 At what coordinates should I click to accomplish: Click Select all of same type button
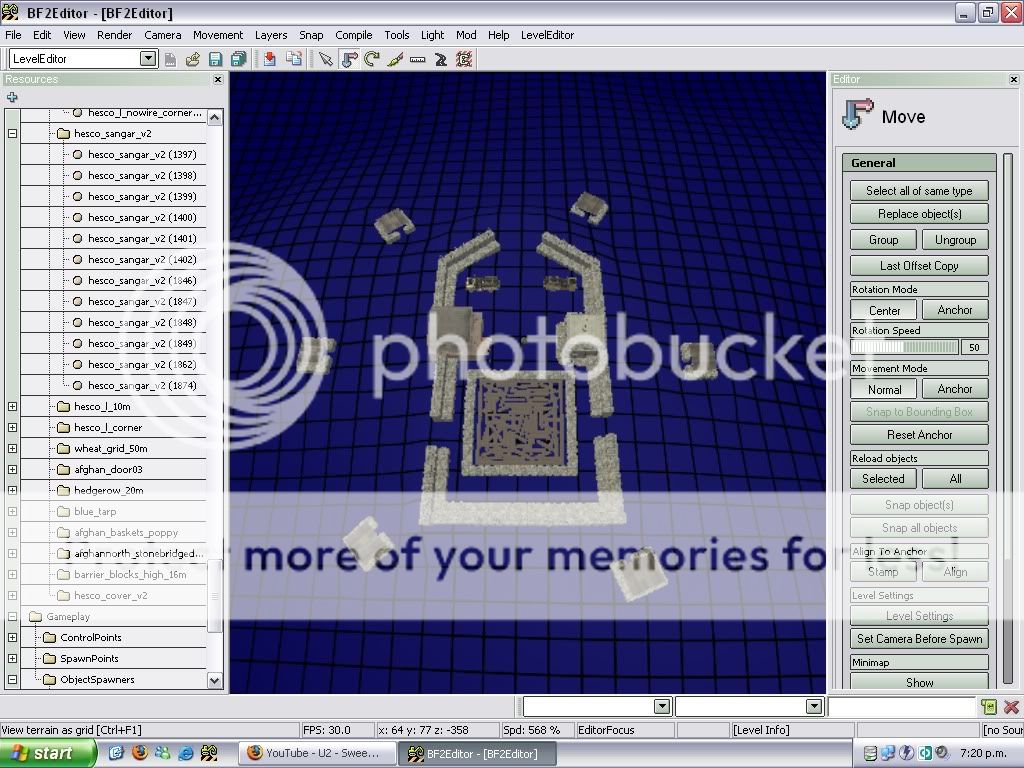pyautogui.click(x=918, y=191)
